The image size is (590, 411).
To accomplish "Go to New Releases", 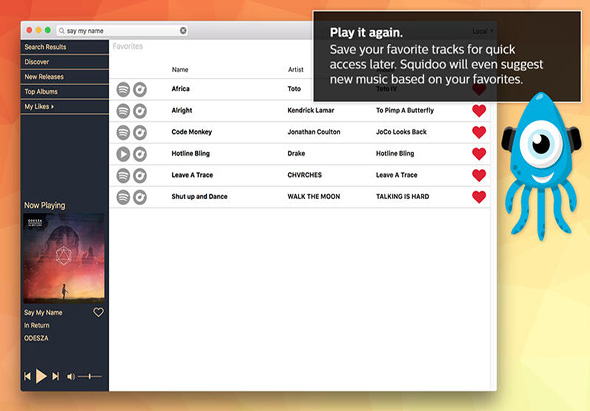I will (65, 77).
